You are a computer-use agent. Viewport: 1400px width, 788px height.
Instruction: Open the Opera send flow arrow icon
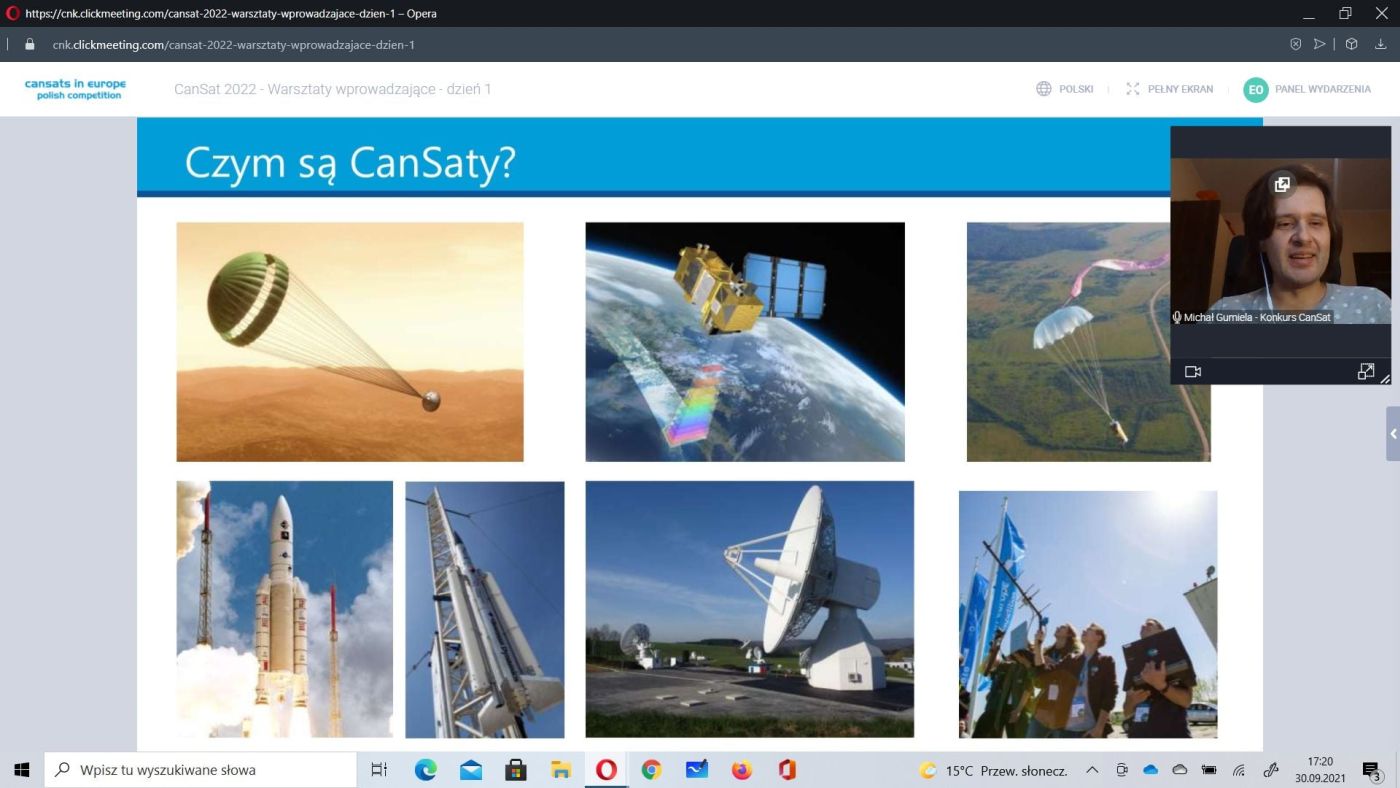(x=1320, y=44)
